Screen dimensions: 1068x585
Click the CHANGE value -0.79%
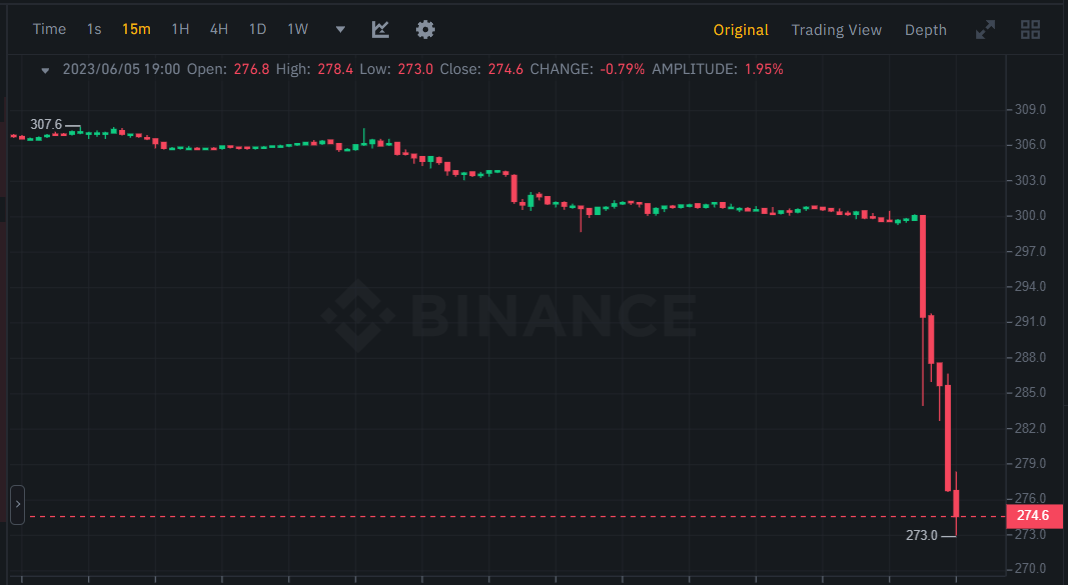point(623,69)
